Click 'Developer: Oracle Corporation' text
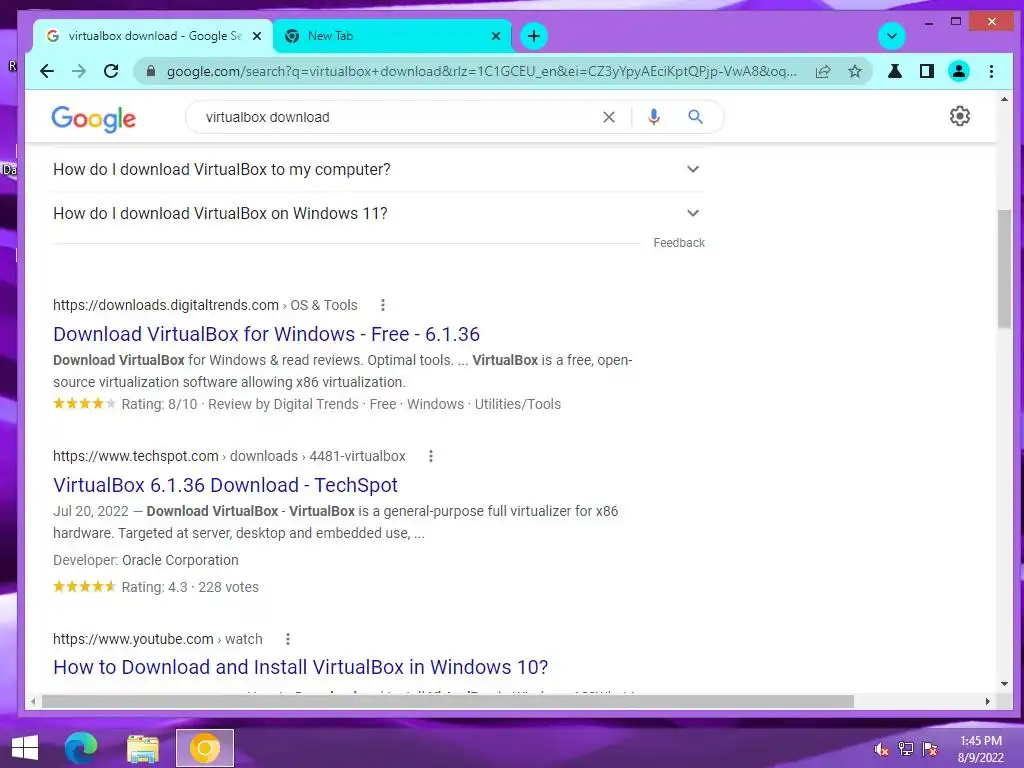 point(146,560)
